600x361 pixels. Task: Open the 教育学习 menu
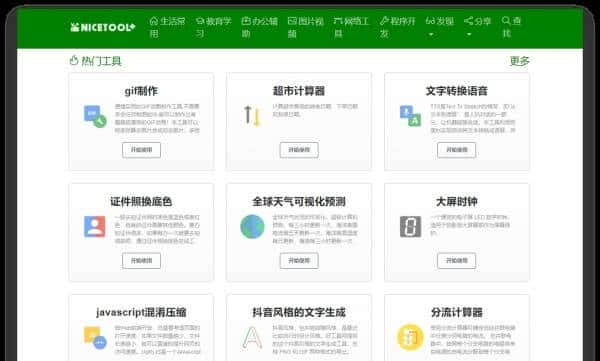pyautogui.click(x=214, y=27)
